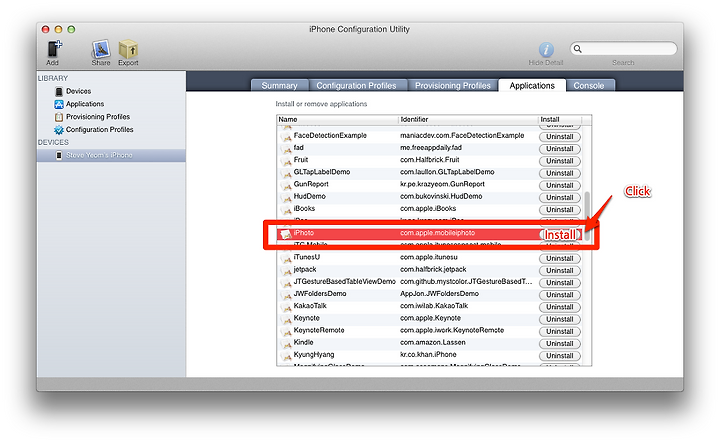Uninstall the GunReport app
The height and width of the screenshot is (442, 720).
click(560, 185)
